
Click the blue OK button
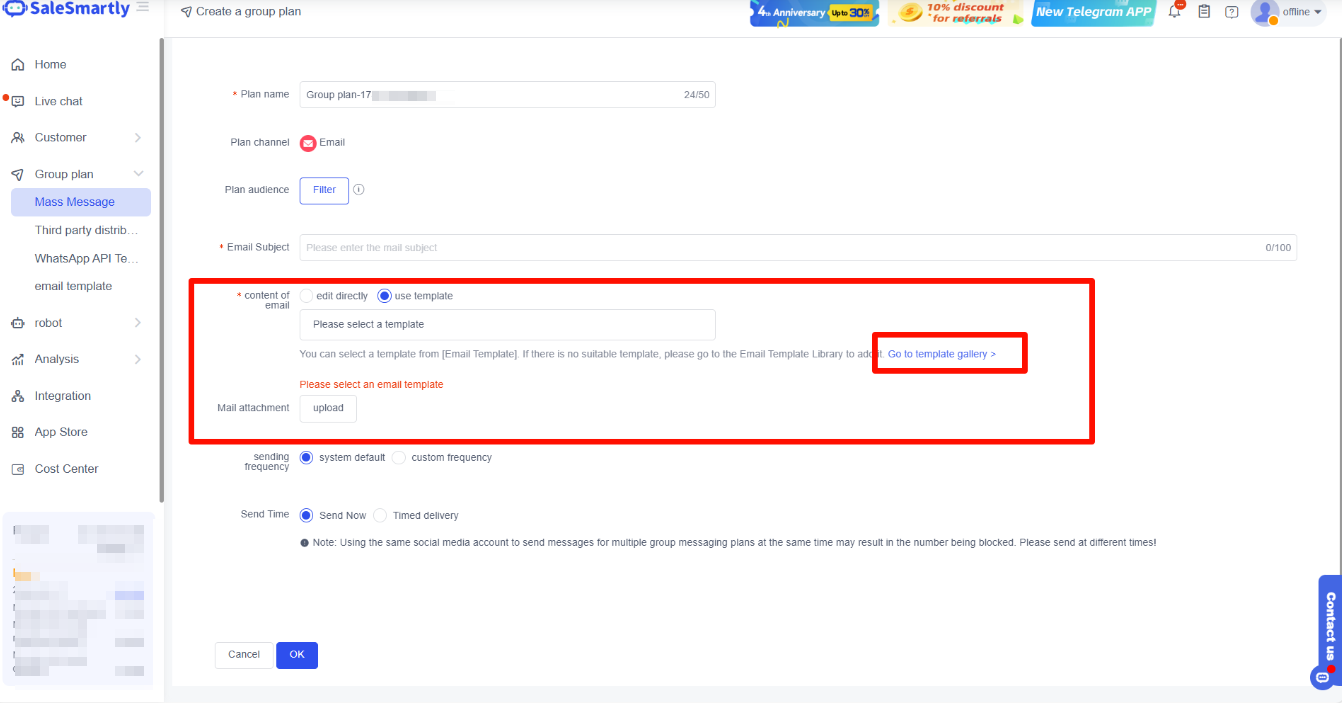click(297, 655)
